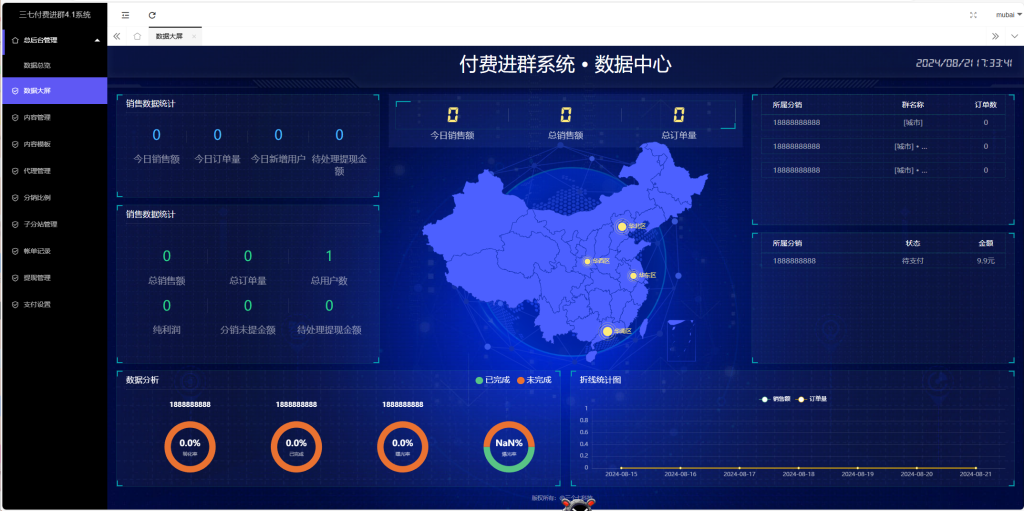Open the mubai user dropdown

click(1008, 15)
